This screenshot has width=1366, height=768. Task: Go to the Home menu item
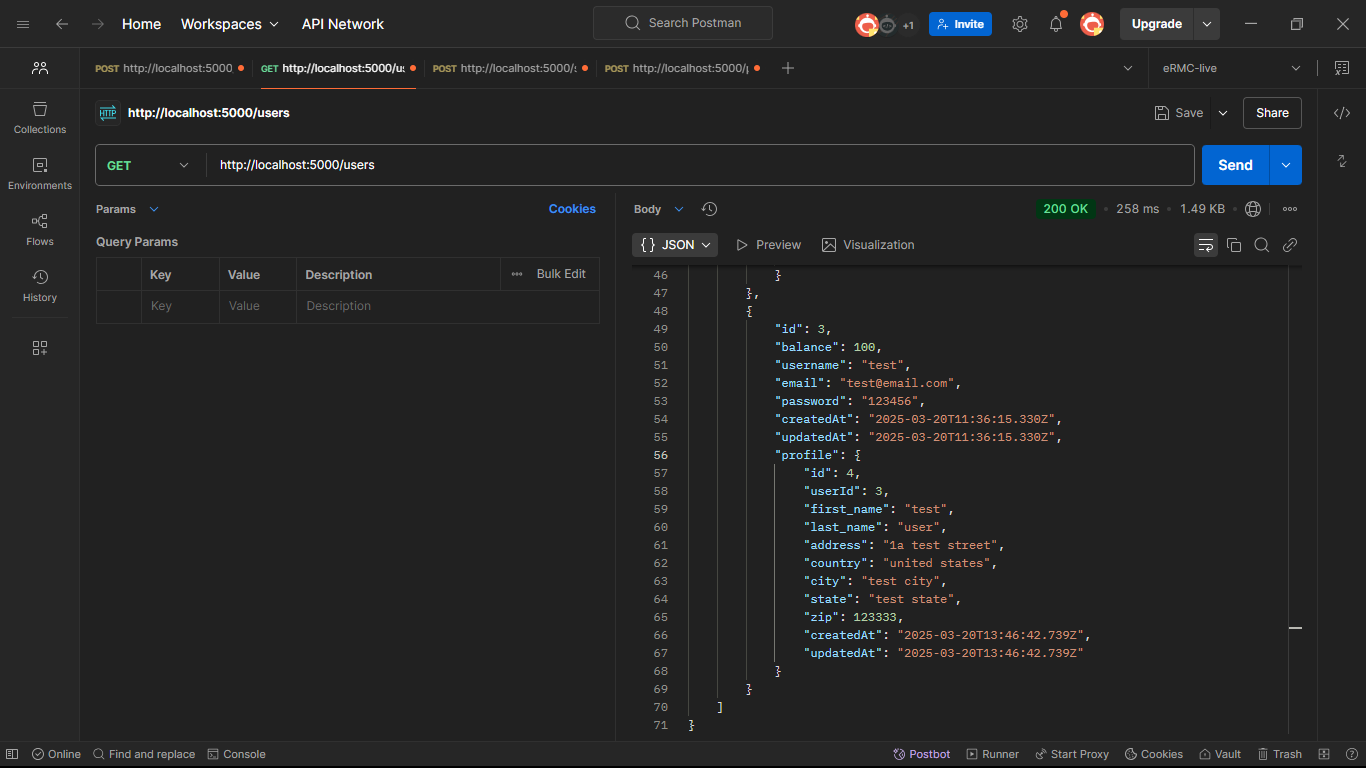[x=141, y=24]
